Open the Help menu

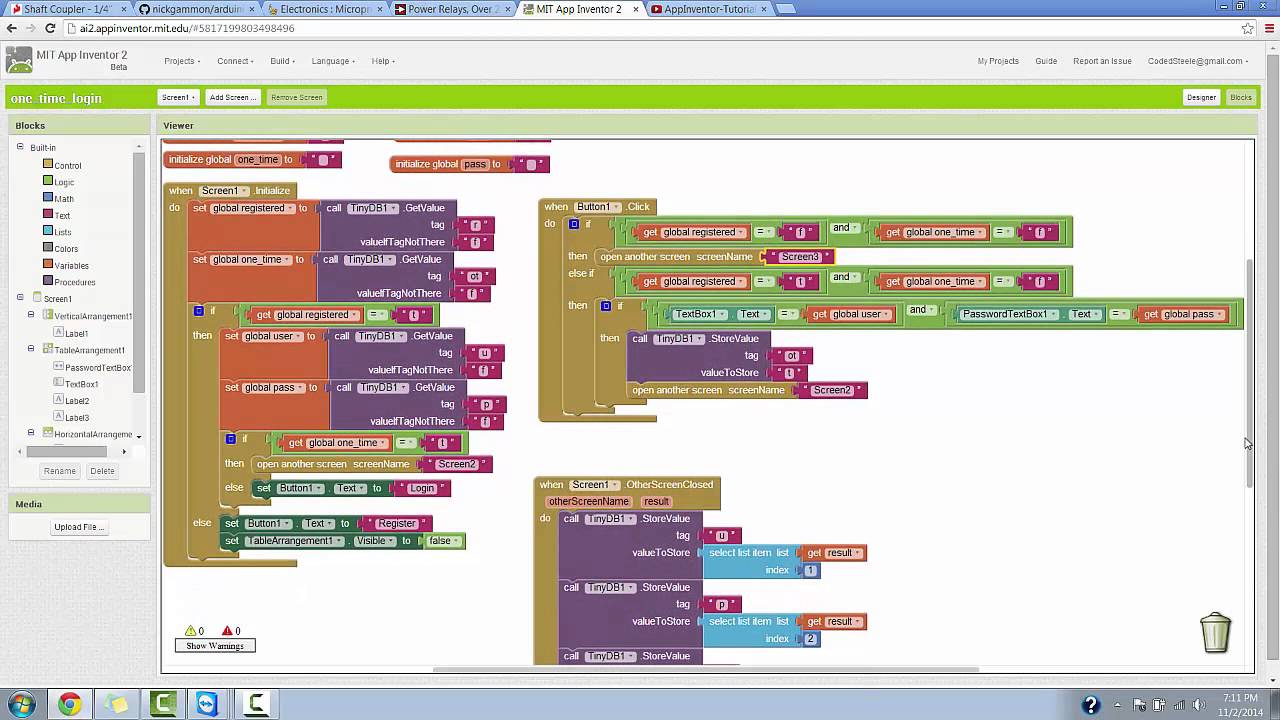(x=383, y=61)
